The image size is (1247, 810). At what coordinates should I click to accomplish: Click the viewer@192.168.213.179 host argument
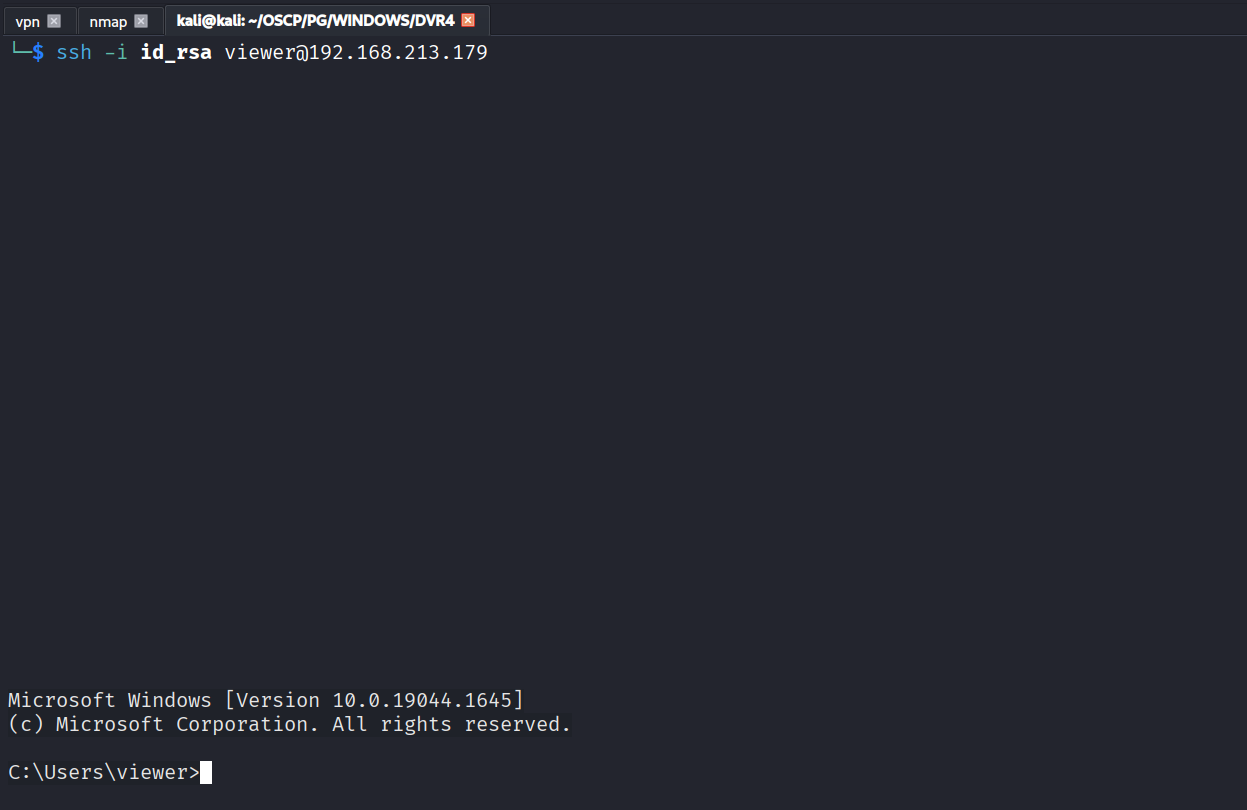point(356,52)
